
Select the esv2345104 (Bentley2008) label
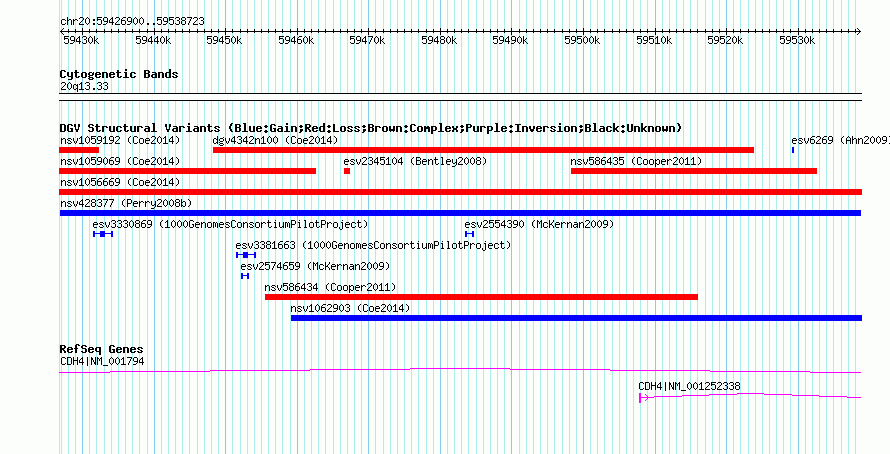[x=415, y=161]
